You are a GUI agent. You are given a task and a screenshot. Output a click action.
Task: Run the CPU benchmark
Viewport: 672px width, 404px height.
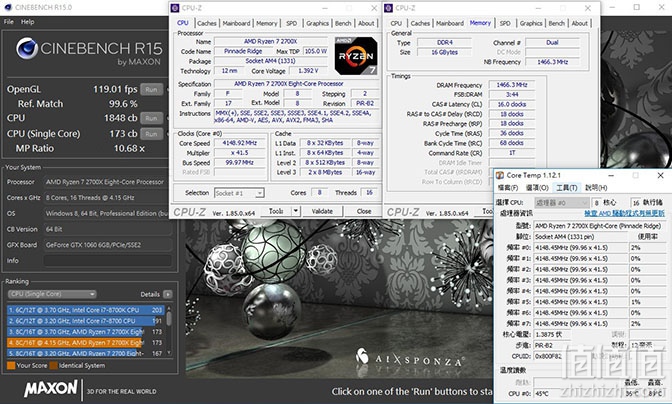click(151, 118)
